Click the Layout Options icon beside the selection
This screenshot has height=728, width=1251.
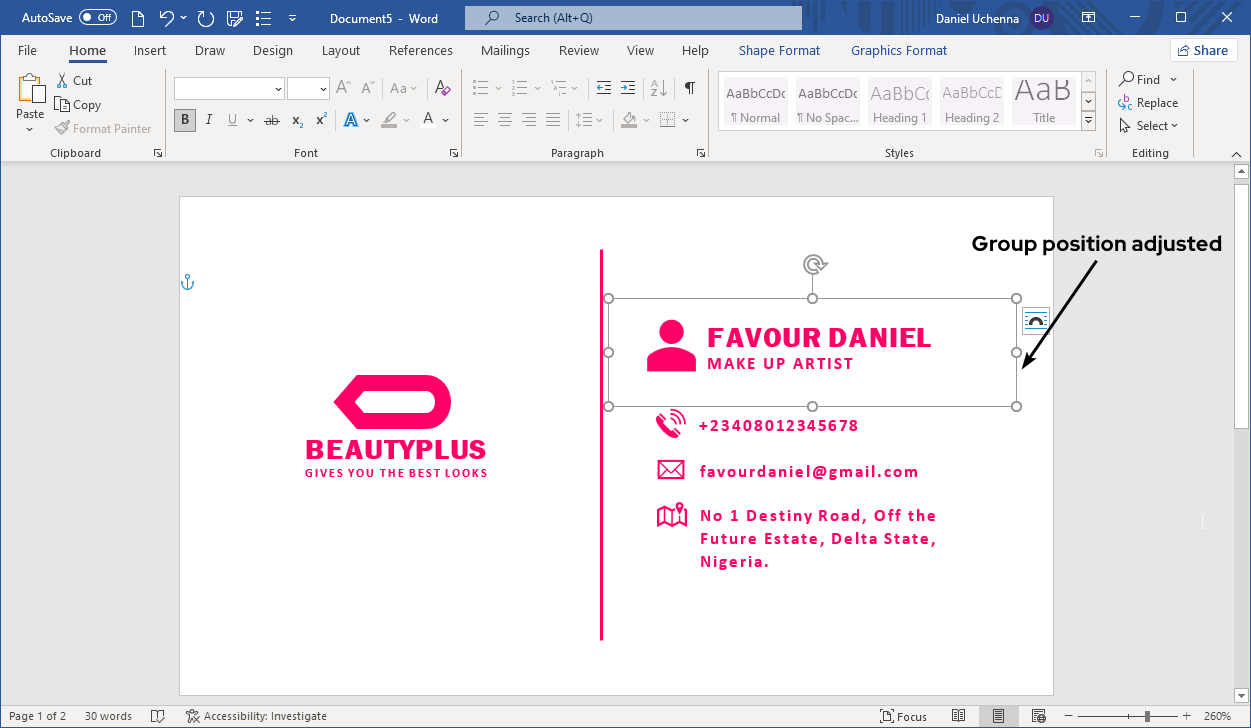(1035, 320)
